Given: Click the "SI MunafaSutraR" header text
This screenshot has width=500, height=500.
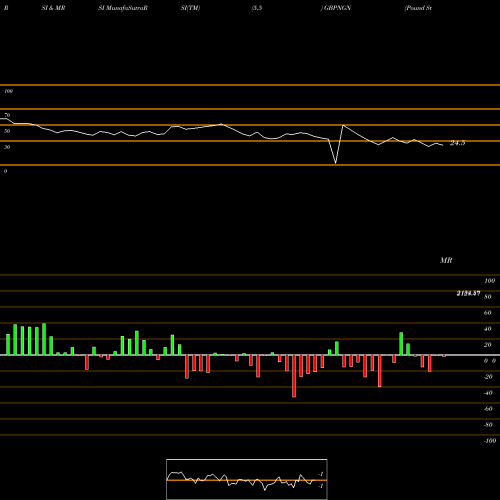Looking at the screenshot, I should click(x=123, y=8).
